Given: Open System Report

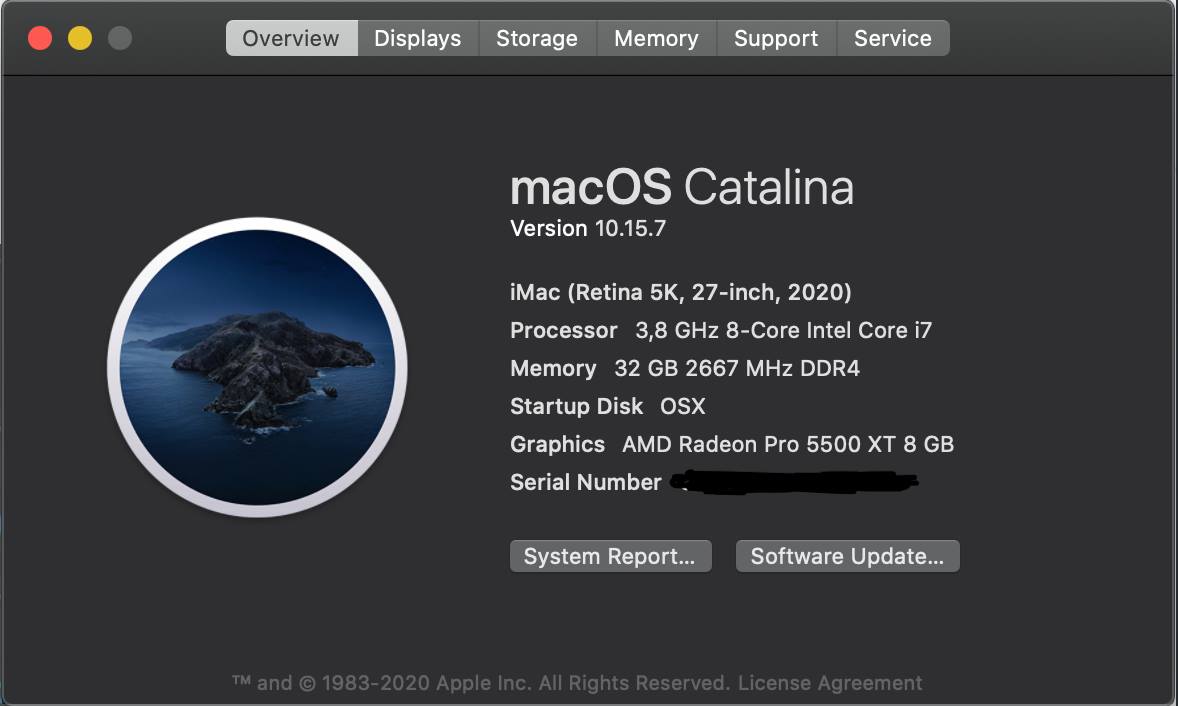Looking at the screenshot, I should [610, 556].
